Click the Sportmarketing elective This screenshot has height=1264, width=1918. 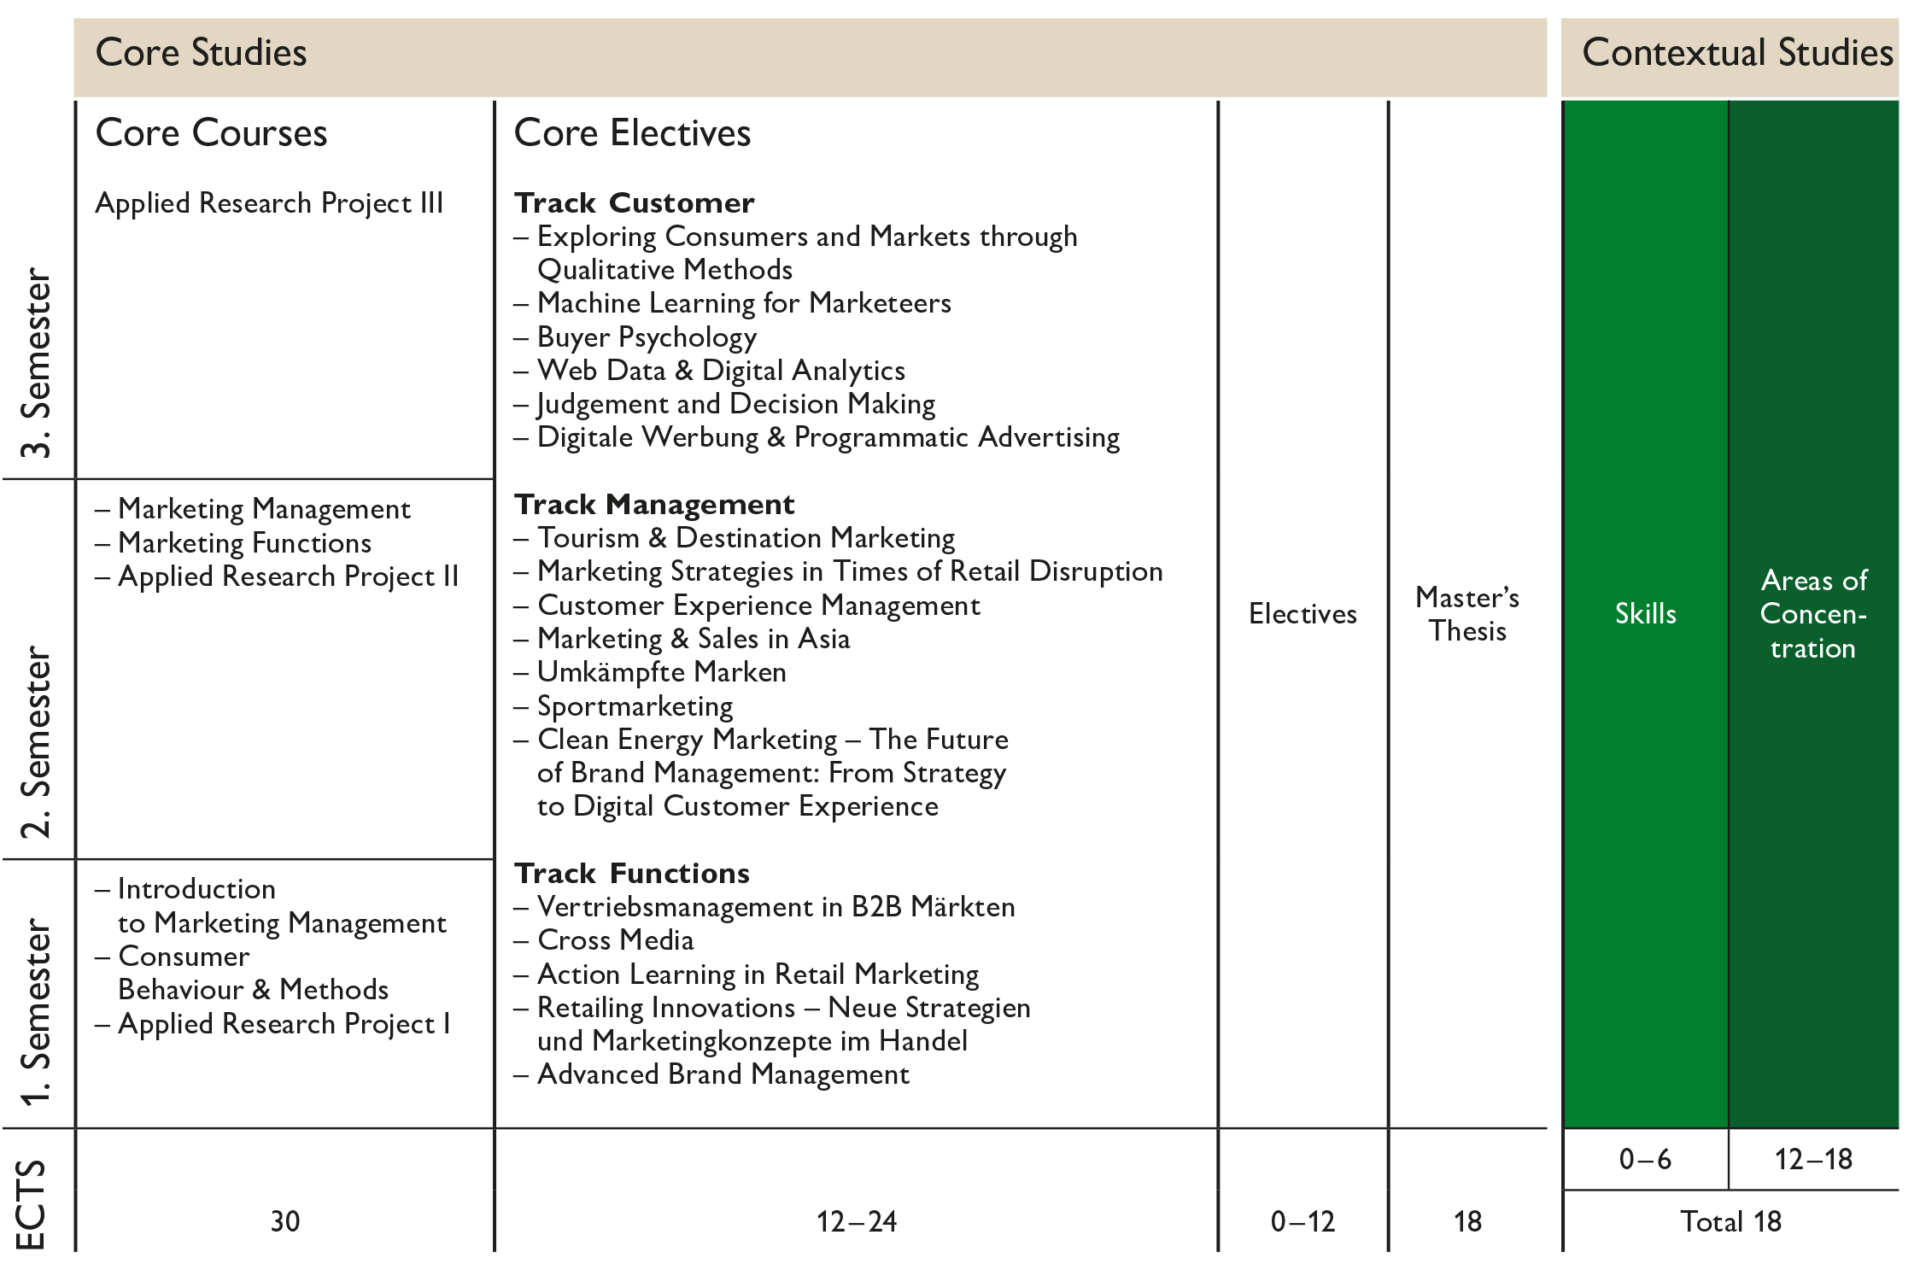point(635,706)
